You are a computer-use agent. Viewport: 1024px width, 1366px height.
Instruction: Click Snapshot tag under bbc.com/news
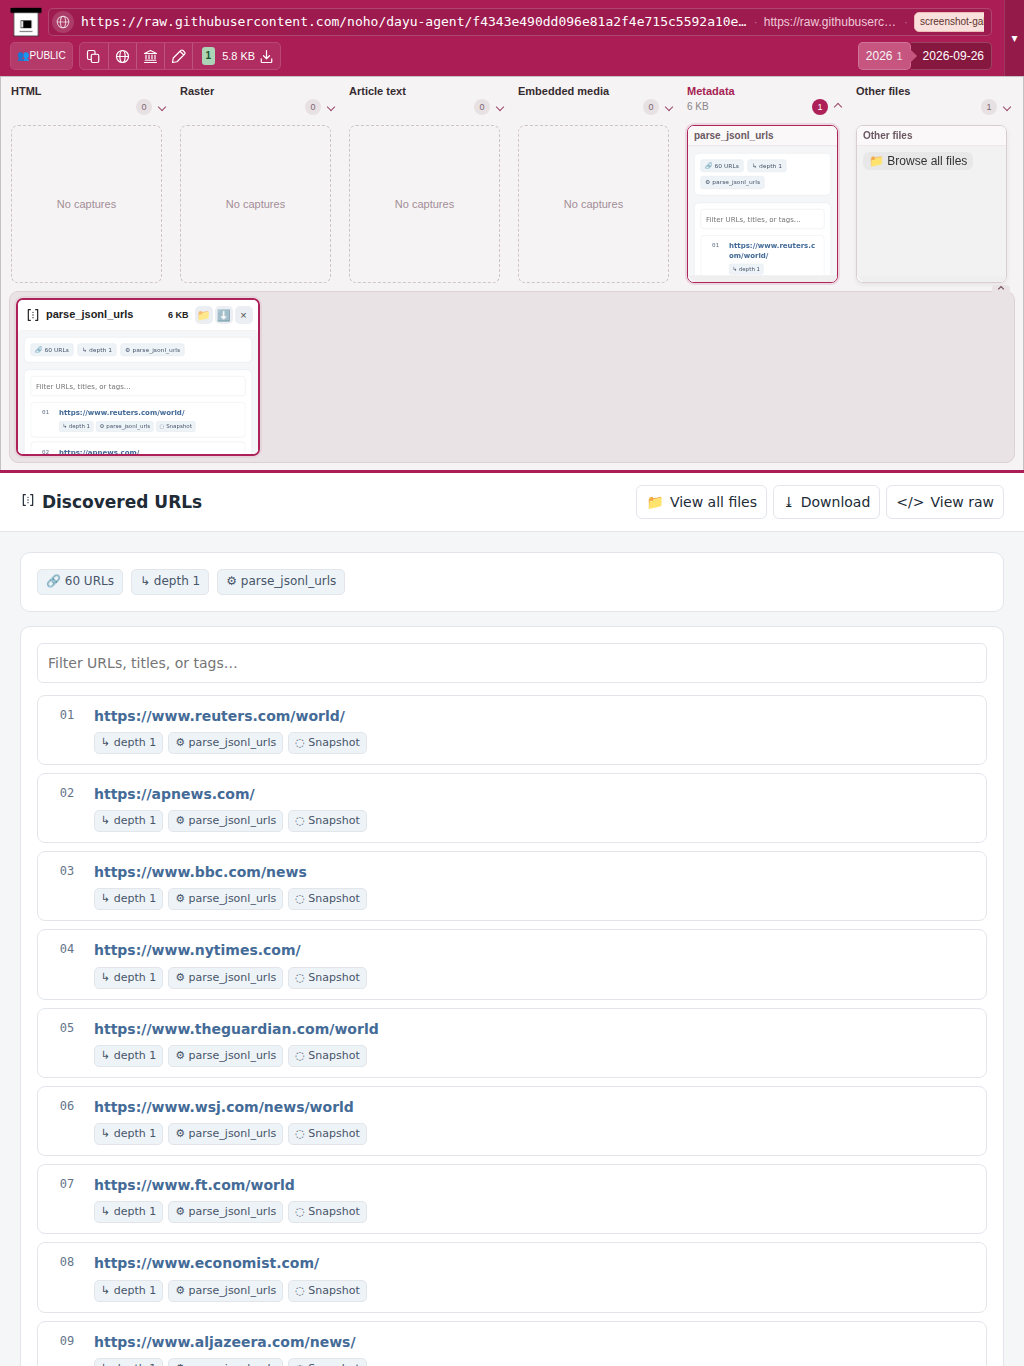click(x=327, y=899)
